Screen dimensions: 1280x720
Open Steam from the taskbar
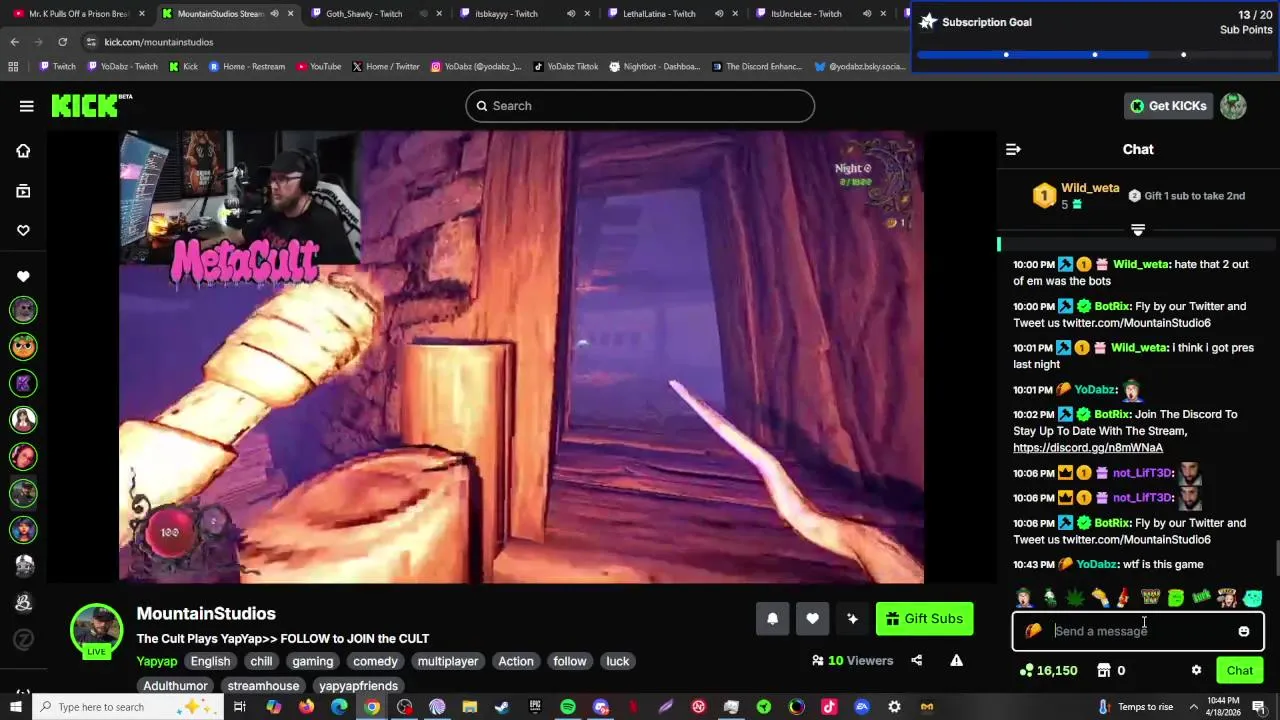[502, 707]
